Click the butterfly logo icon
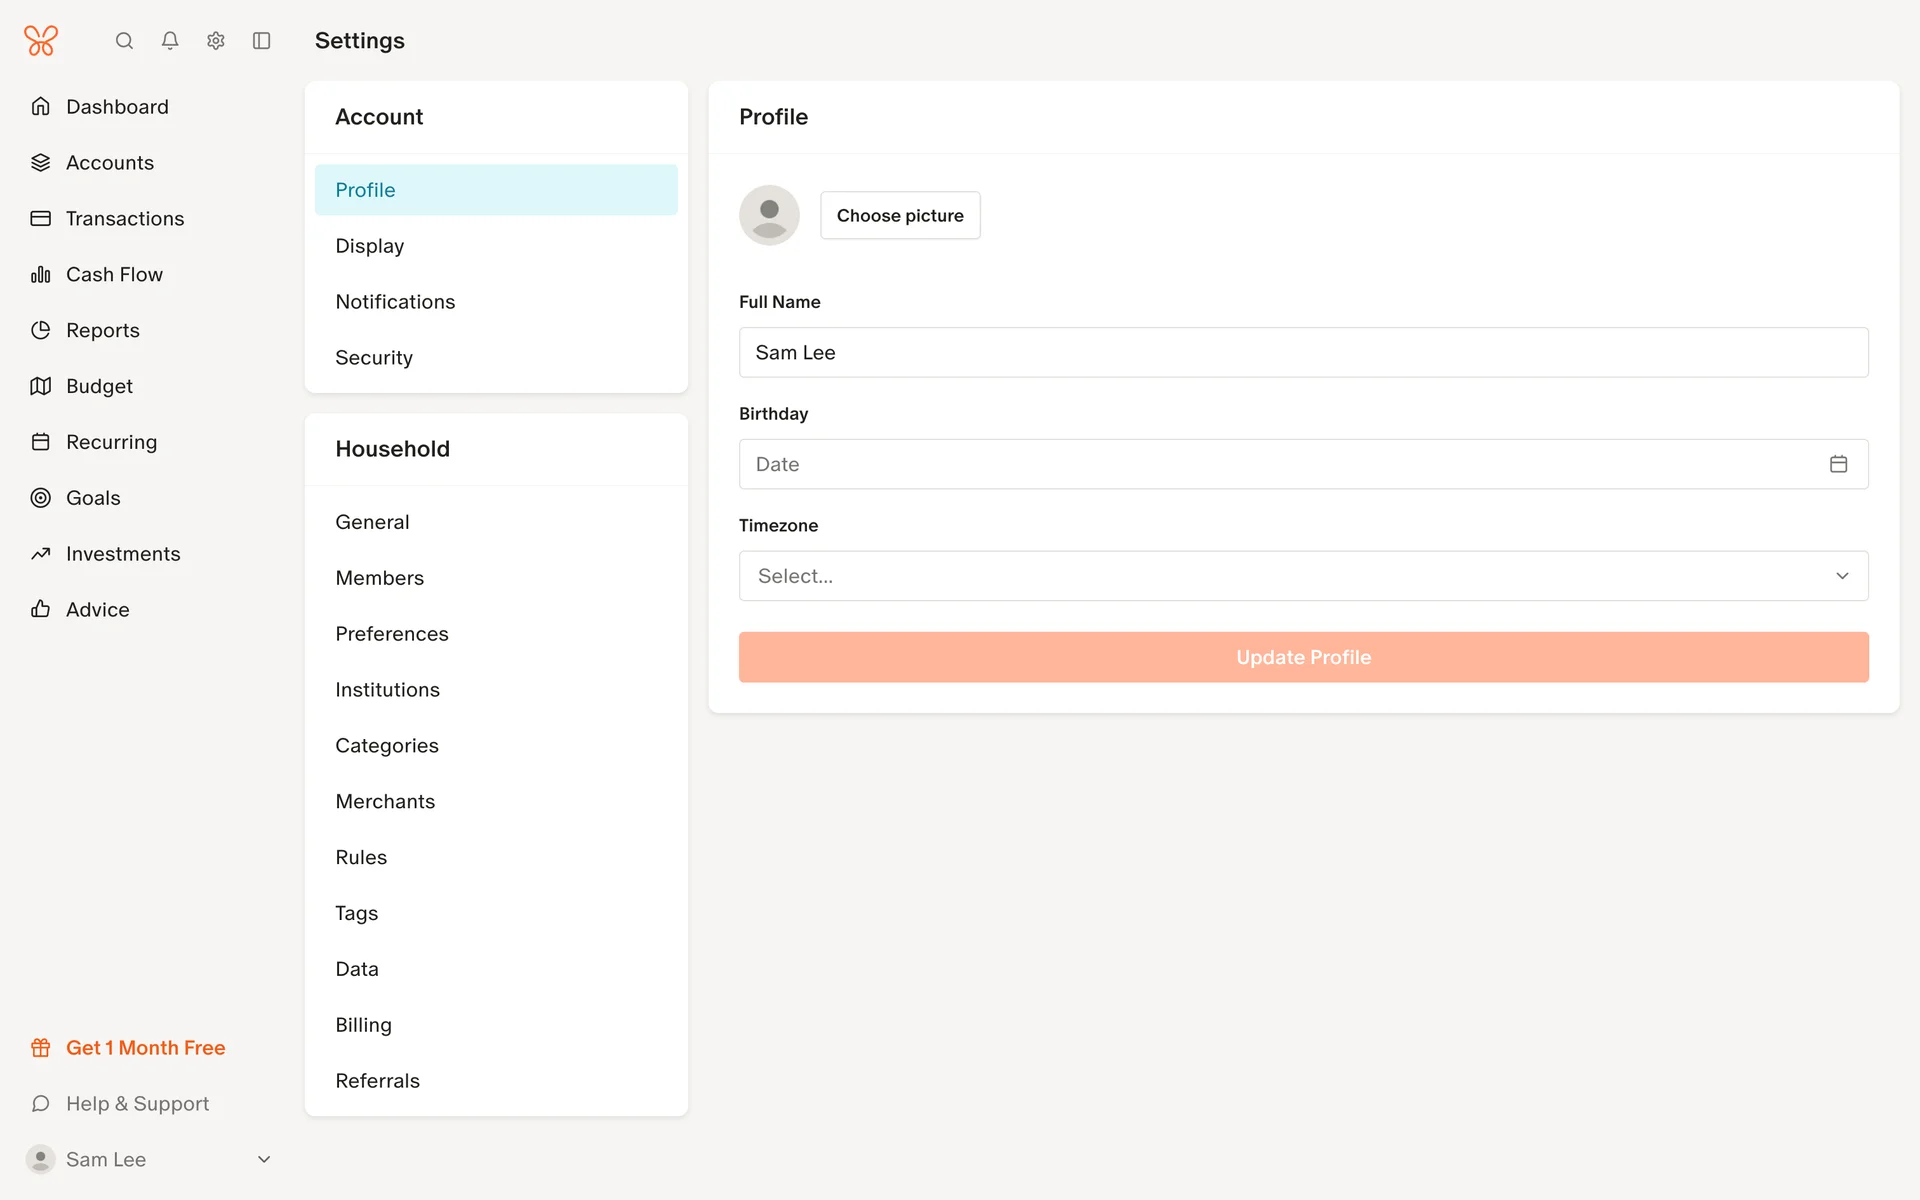Screen dimensions: 1920x1200 pos(41,41)
